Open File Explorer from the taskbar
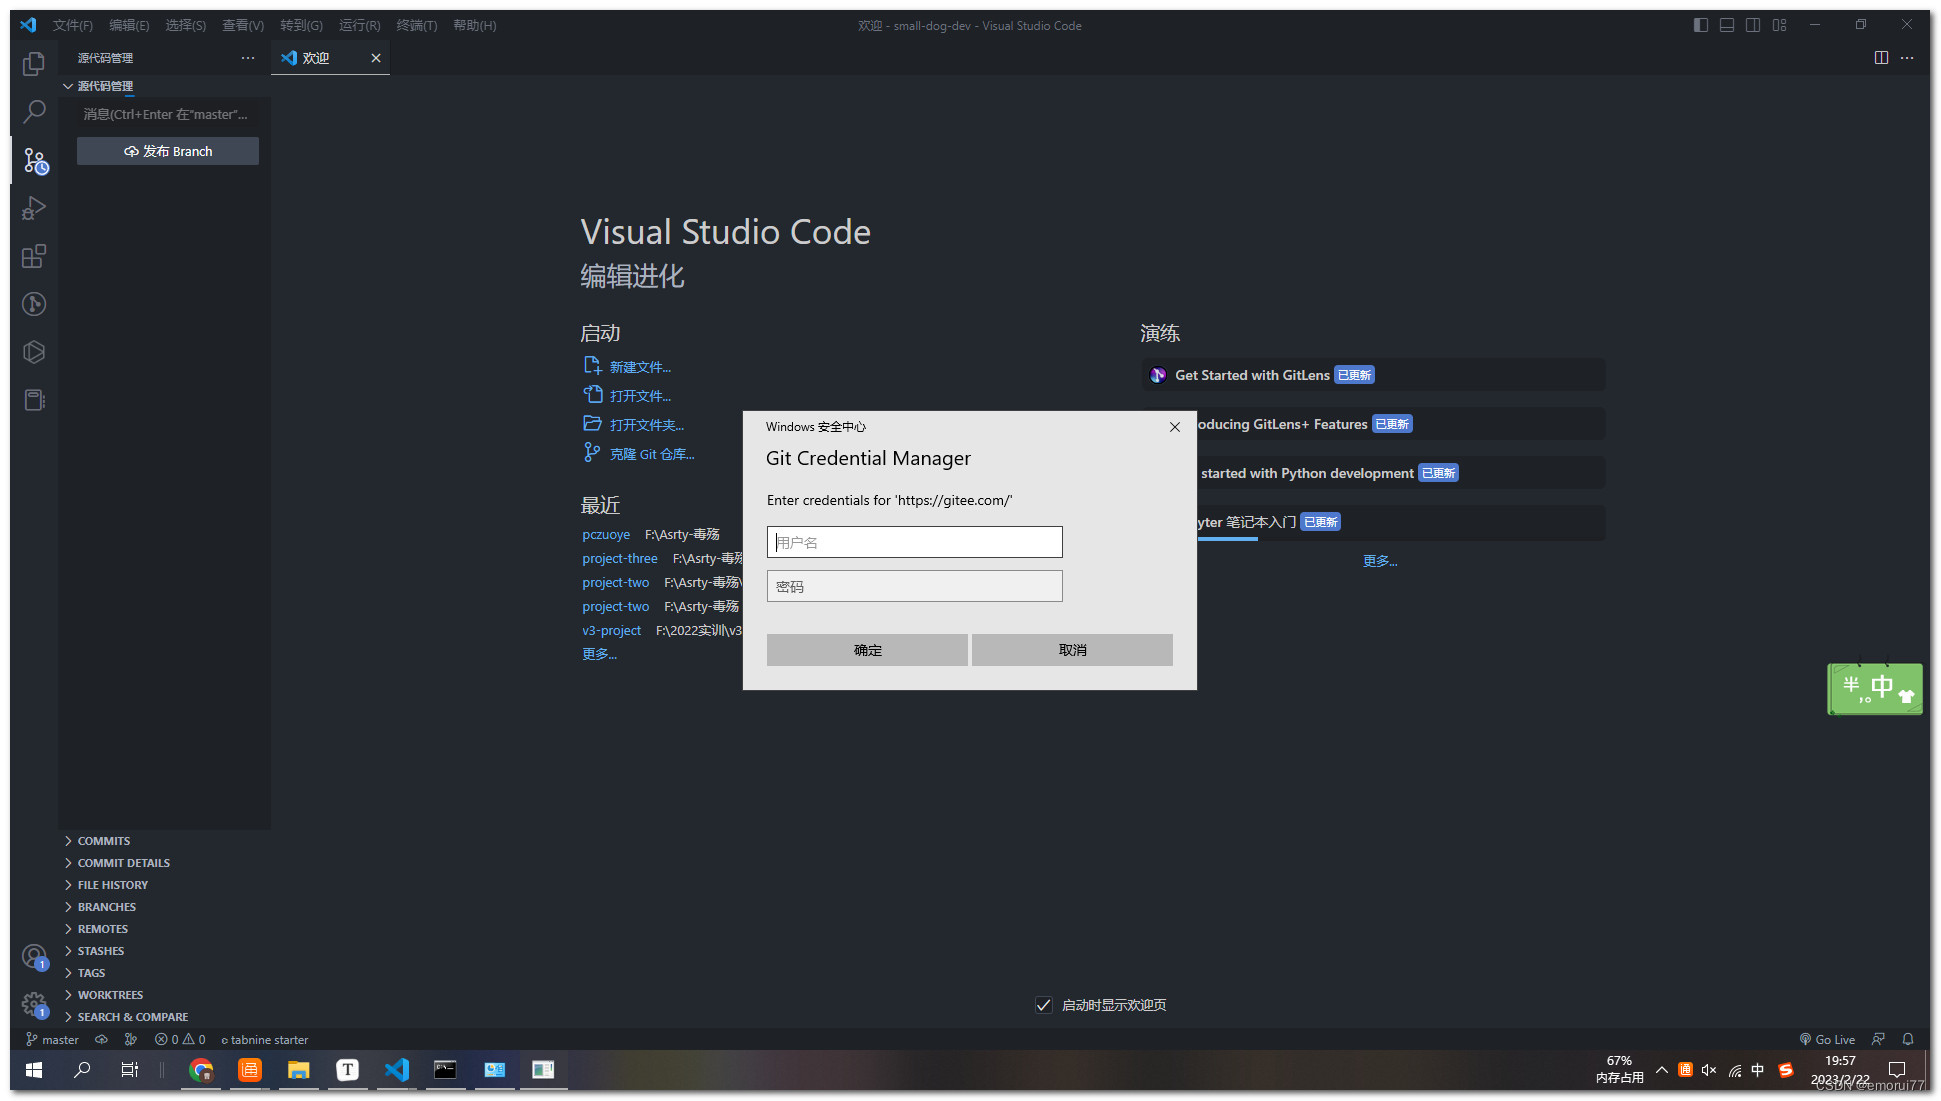 (x=298, y=1070)
